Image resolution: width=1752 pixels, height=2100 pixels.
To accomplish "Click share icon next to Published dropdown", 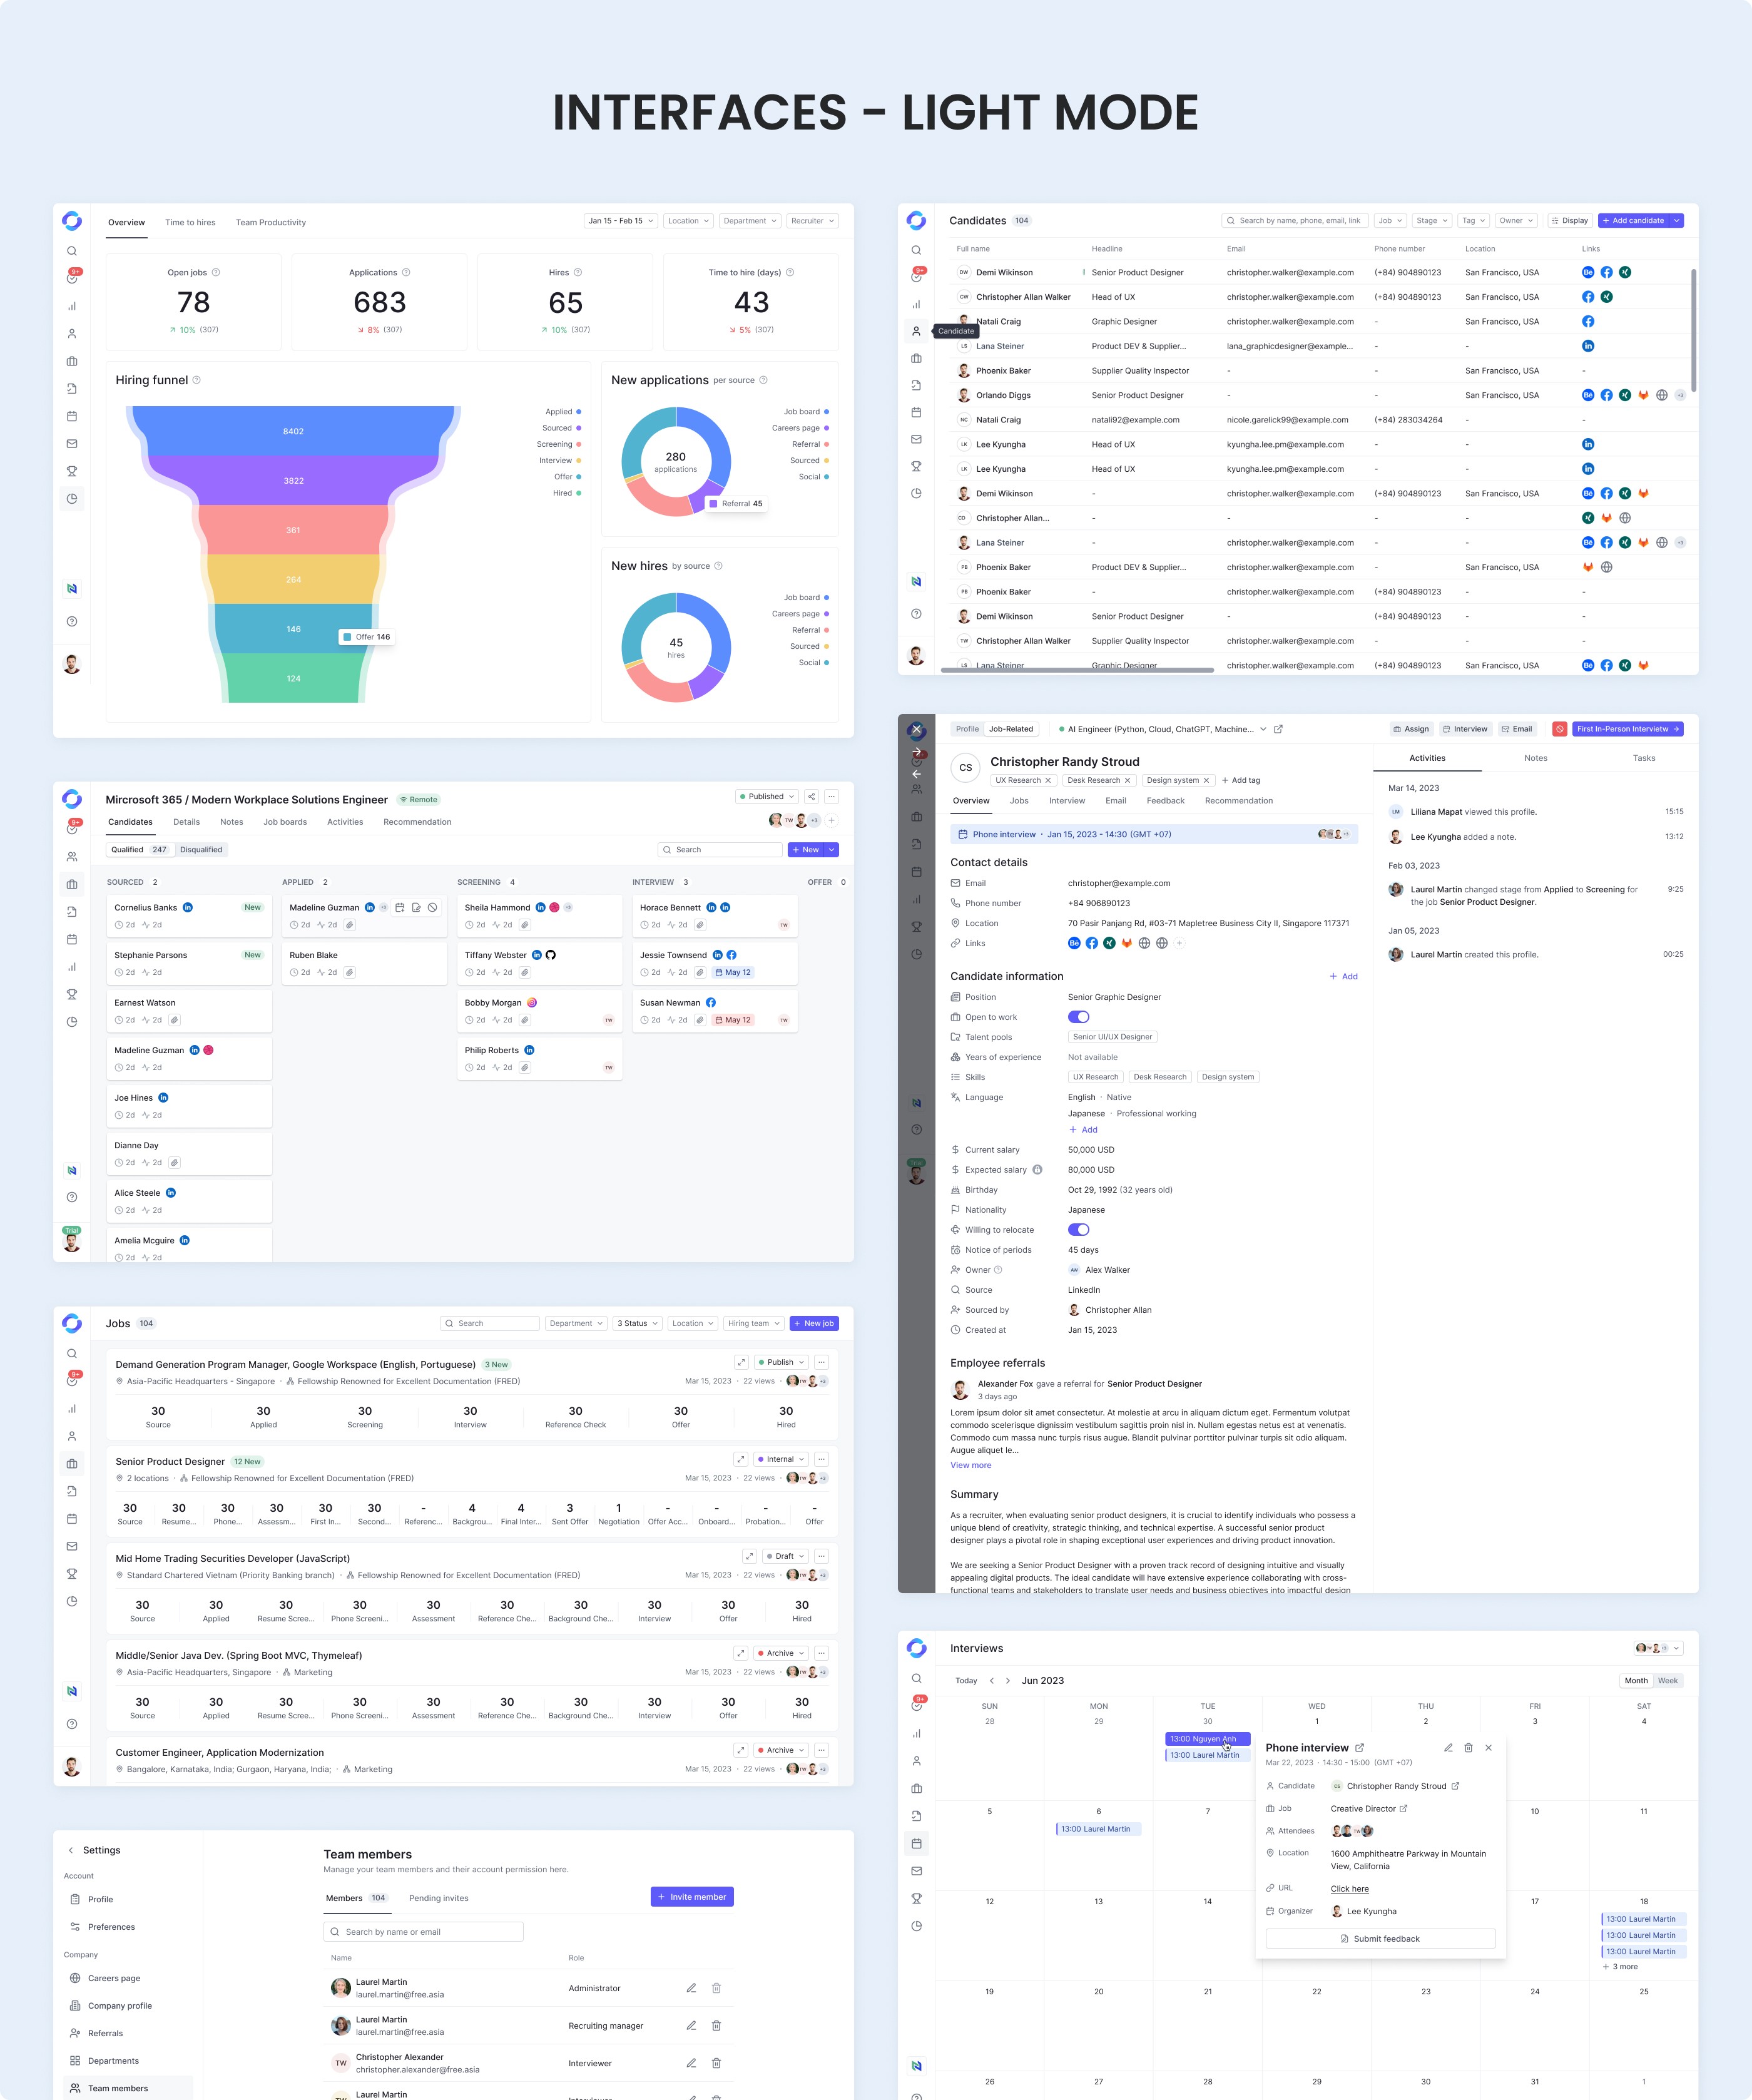I will (x=812, y=797).
